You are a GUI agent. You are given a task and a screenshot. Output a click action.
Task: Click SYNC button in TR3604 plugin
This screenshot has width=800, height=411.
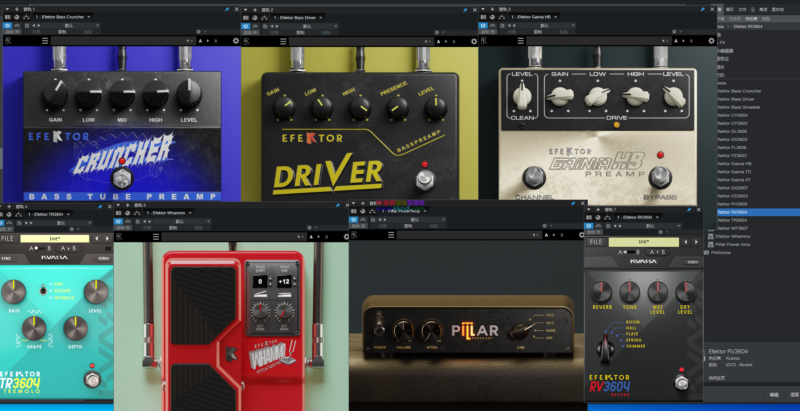click(6, 259)
